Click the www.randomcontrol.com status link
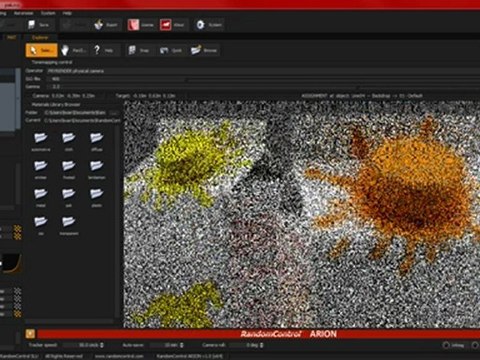The height and width of the screenshot is (360, 480). (x=119, y=356)
